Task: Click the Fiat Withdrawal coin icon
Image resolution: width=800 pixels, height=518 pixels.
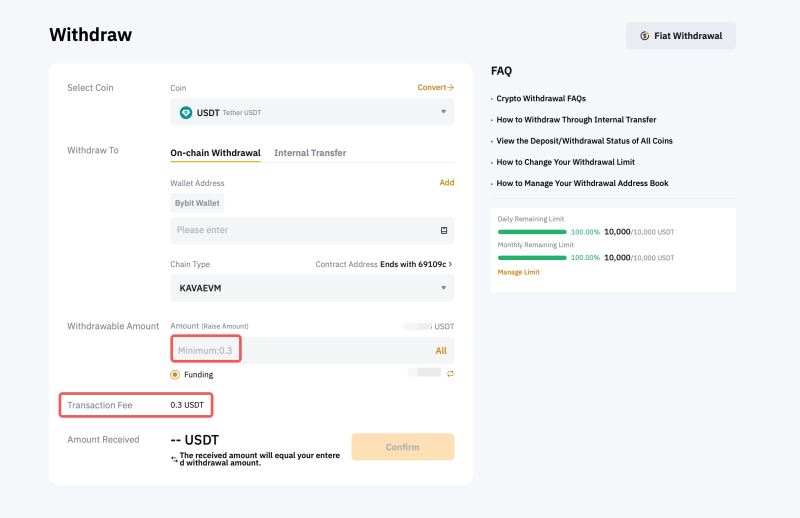Action: pos(645,36)
